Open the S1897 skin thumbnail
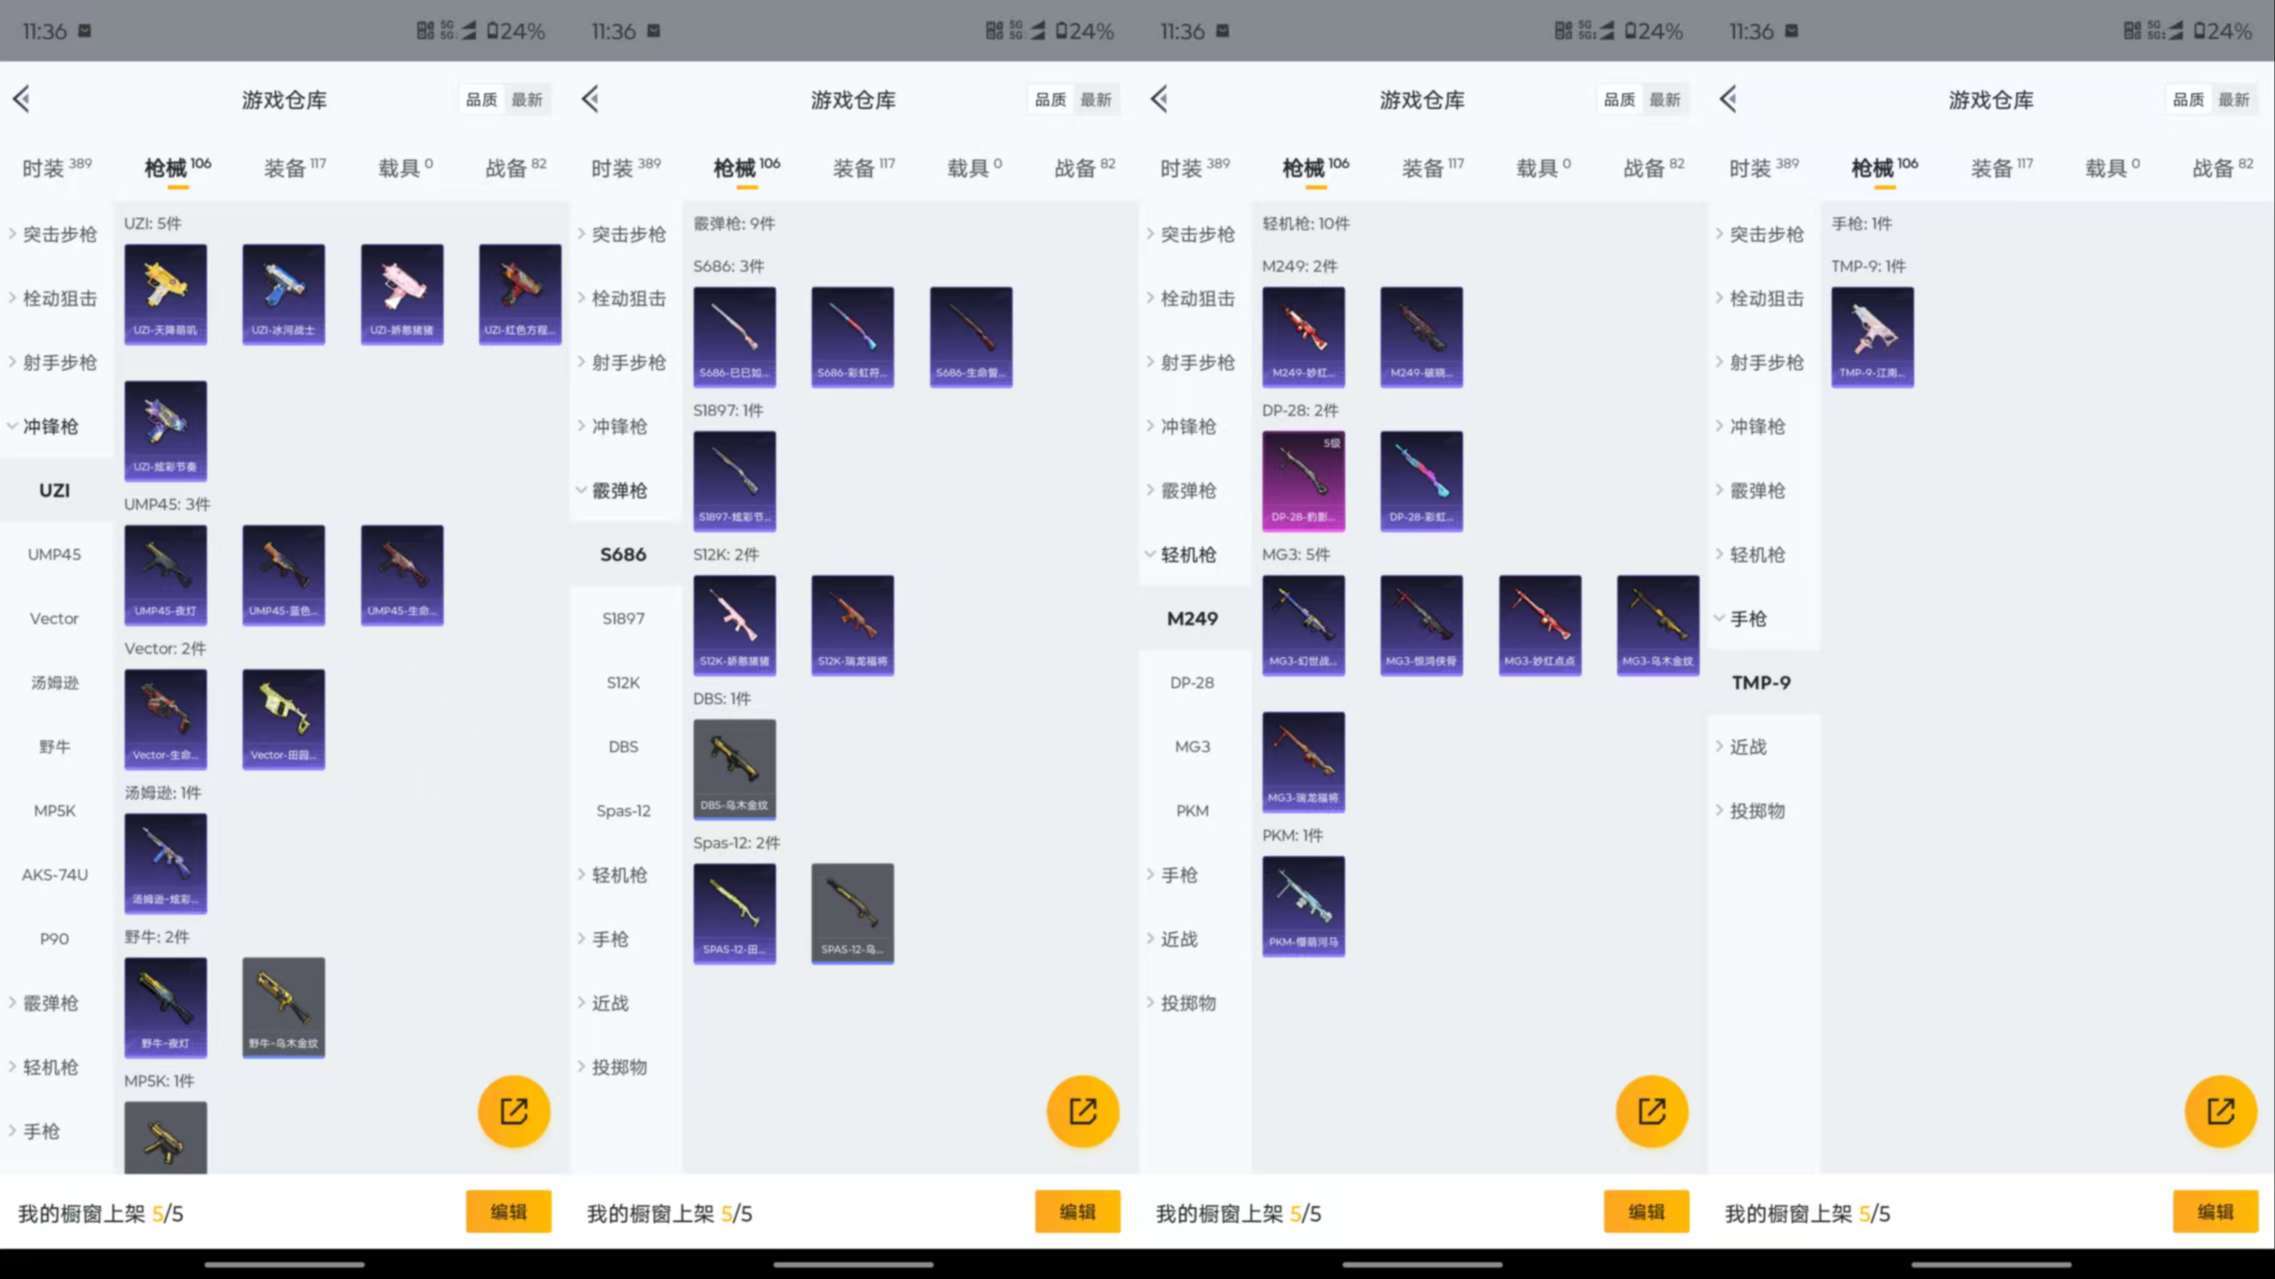 click(x=735, y=481)
